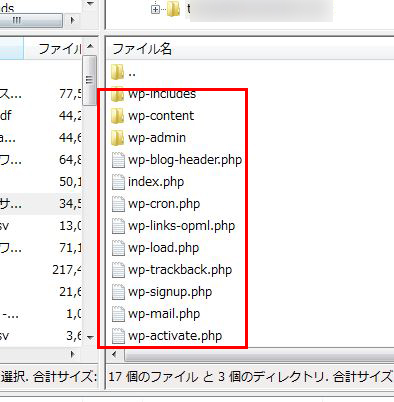Click the local tree horizontal scrollbar thumb
Screen dimensions: 394x402
click(31, 20)
